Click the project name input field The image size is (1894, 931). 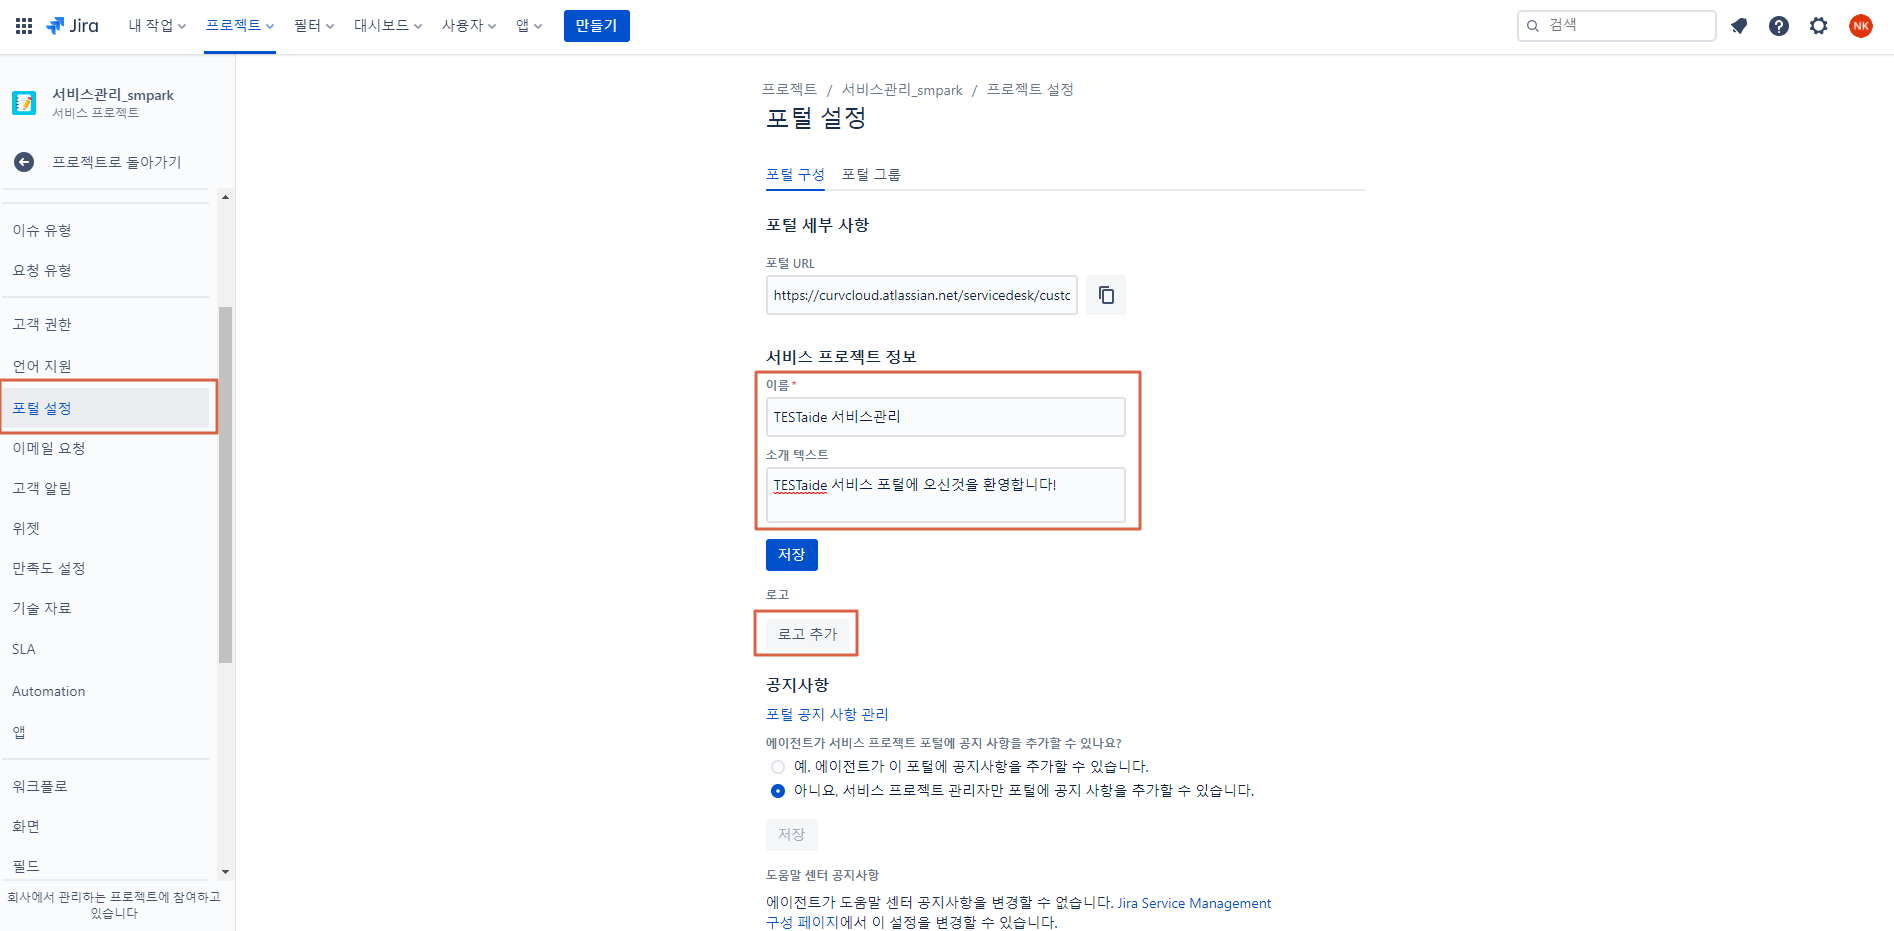(945, 417)
